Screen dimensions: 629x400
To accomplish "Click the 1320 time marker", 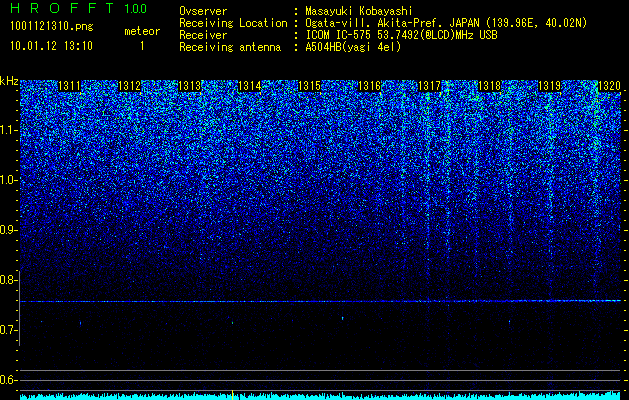I will pyautogui.click(x=609, y=86).
